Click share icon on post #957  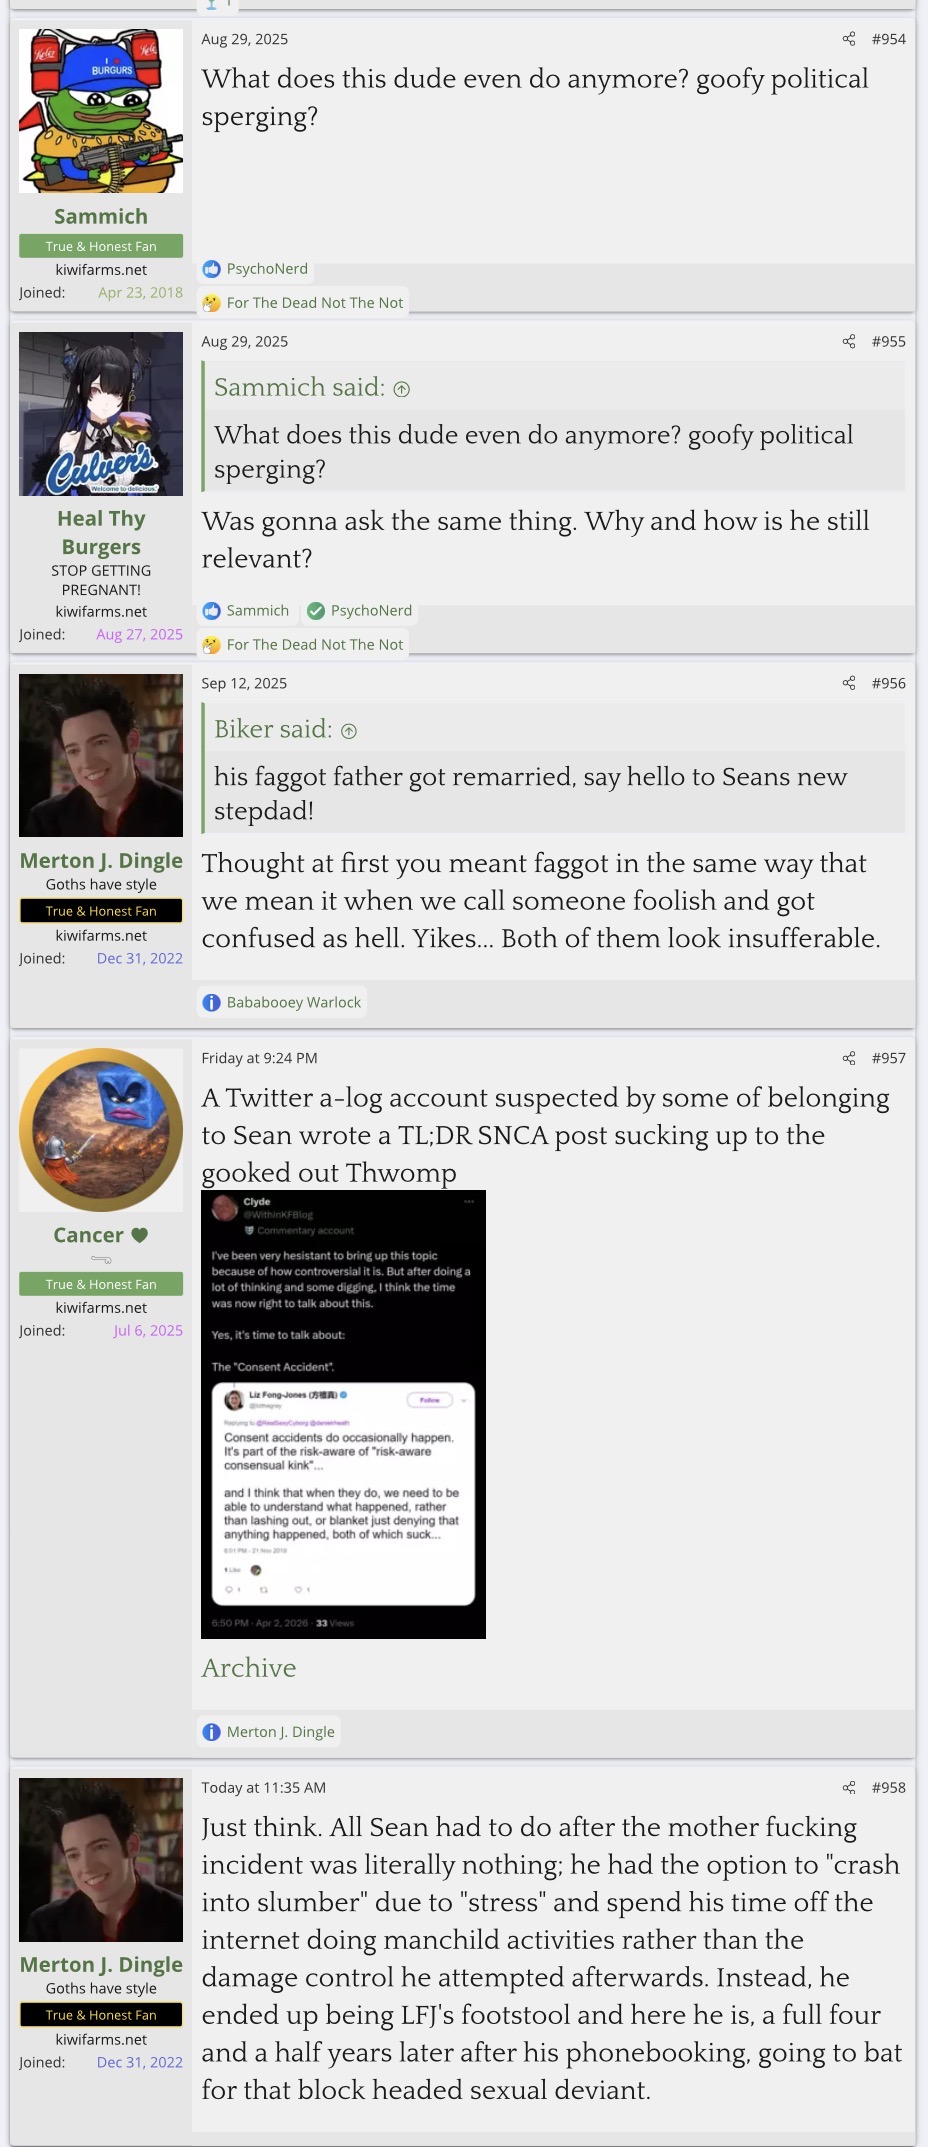(x=849, y=1058)
